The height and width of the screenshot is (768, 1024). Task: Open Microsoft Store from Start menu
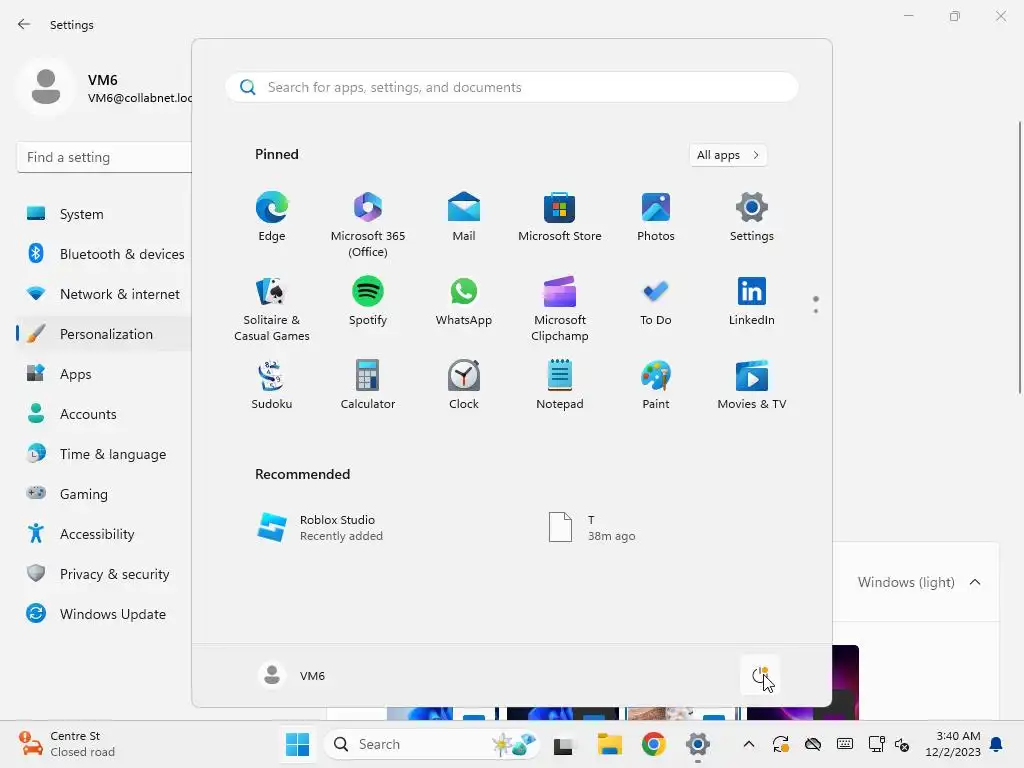click(x=560, y=217)
